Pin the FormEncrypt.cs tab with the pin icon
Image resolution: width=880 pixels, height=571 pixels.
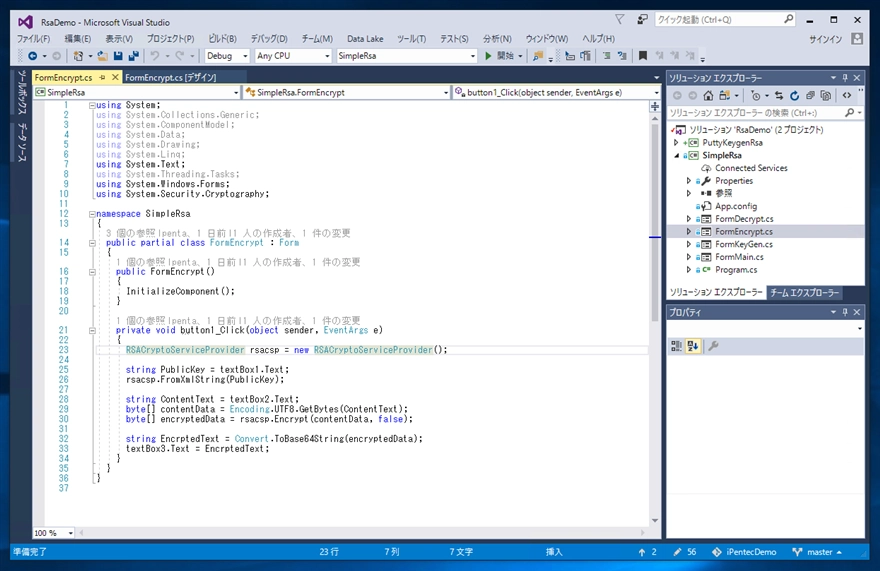(102, 77)
